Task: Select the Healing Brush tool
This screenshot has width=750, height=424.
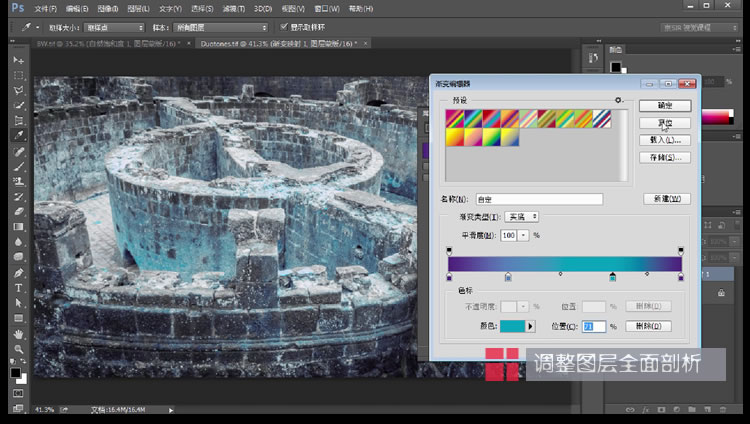Action: tap(18, 152)
